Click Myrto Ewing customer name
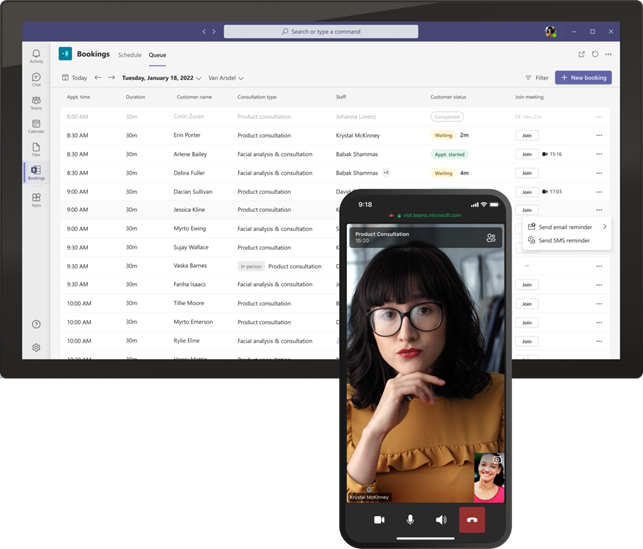 tap(189, 228)
